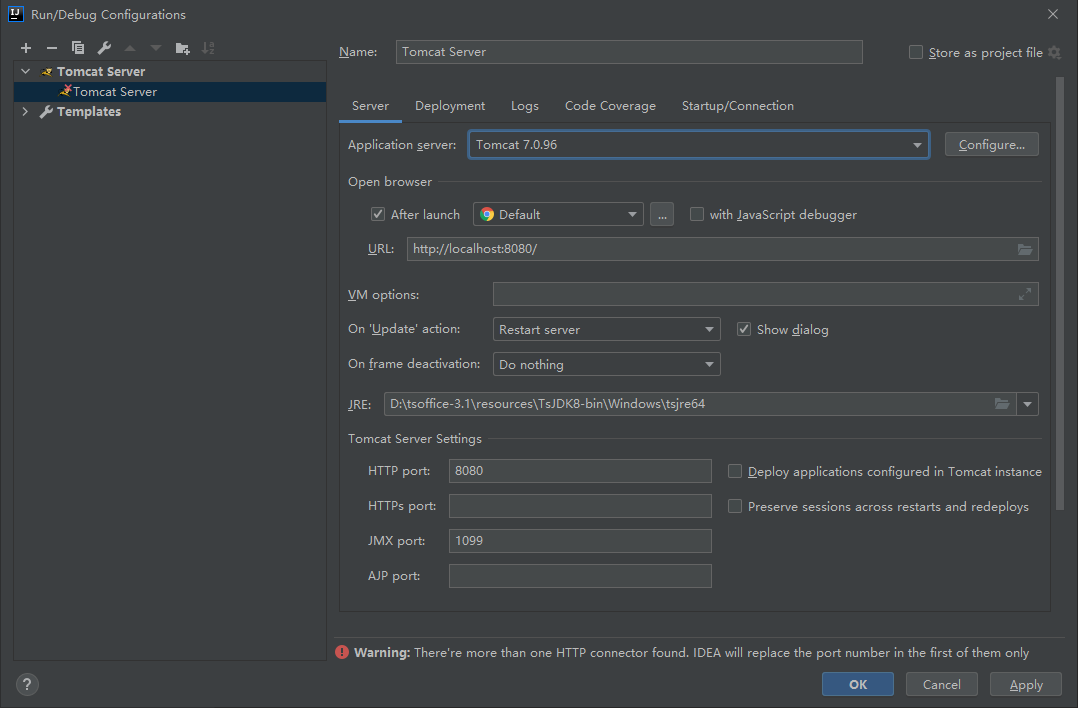Click the HTTPs port field
The height and width of the screenshot is (708, 1078).
pos(580,506)
